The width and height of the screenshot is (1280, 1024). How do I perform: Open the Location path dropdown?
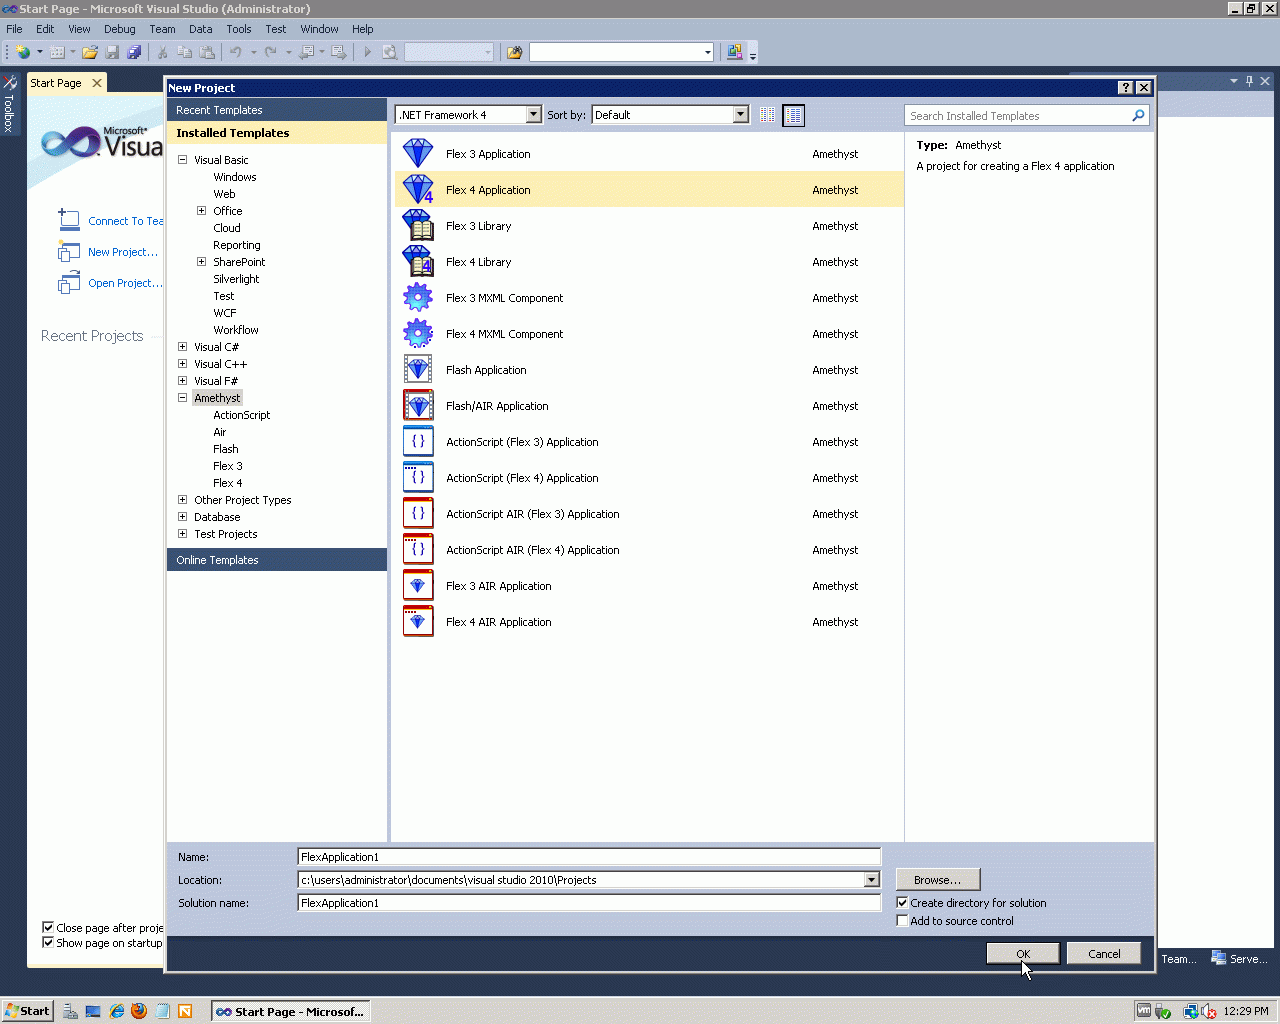[x=871, y=880]
